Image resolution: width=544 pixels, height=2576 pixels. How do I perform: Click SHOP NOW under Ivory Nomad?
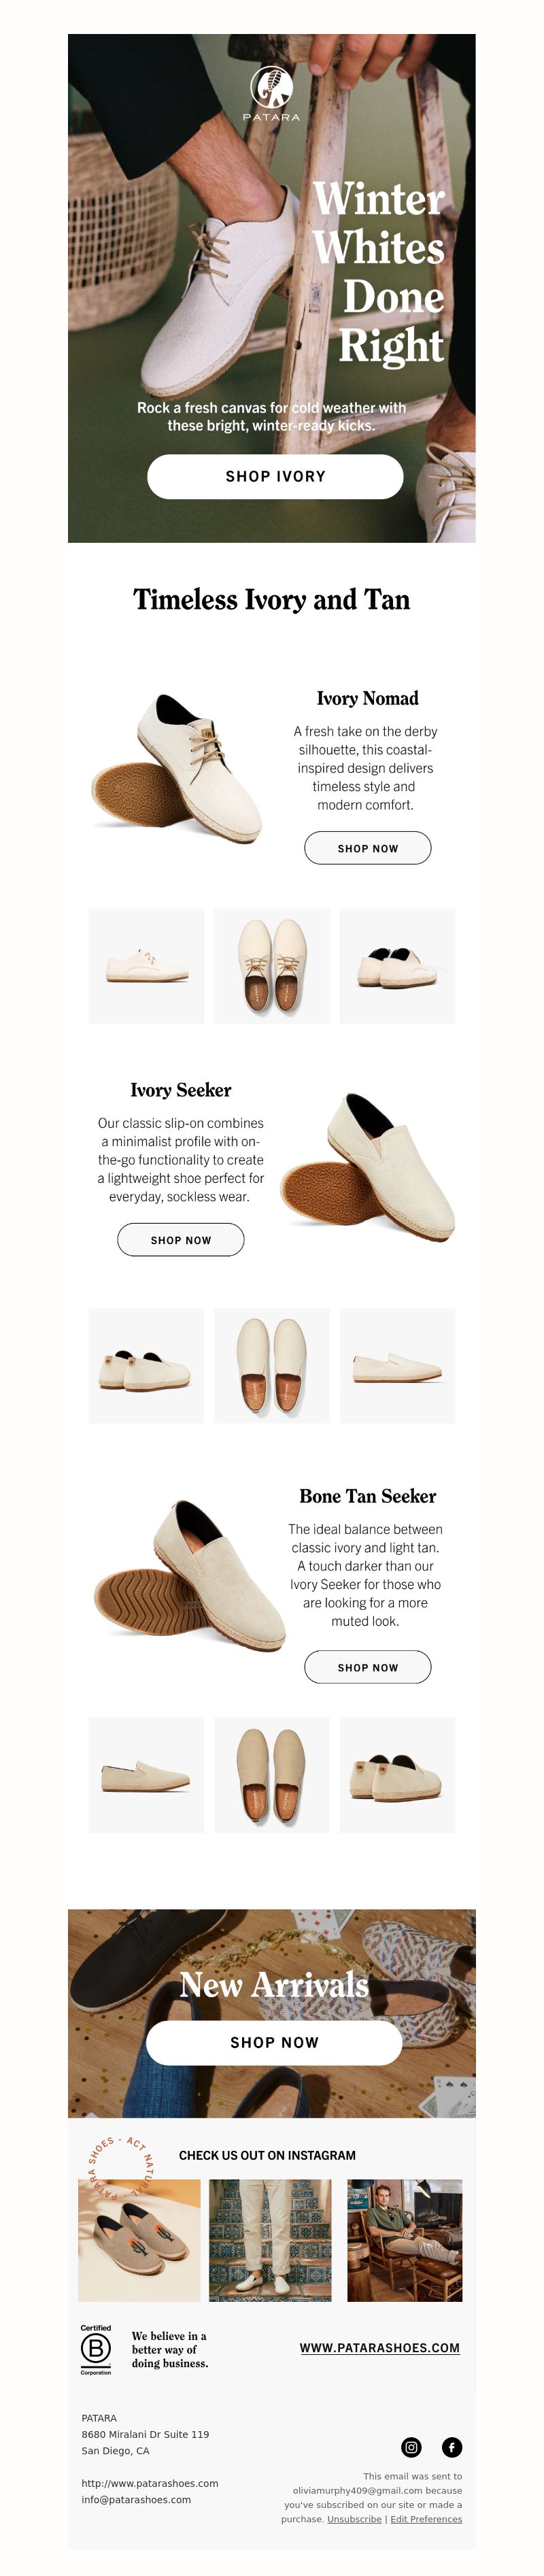(x=368, y=848)
